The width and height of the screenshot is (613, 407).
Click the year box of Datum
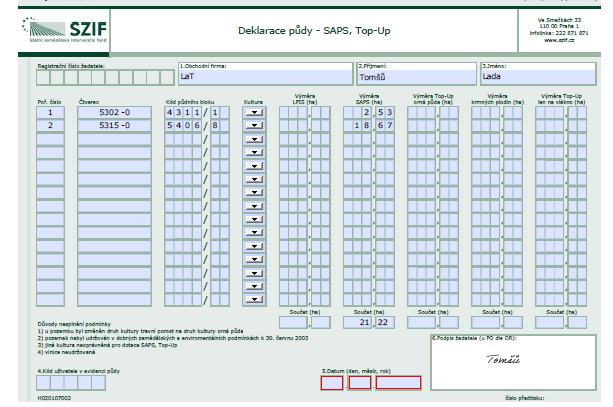pos(398,383)
